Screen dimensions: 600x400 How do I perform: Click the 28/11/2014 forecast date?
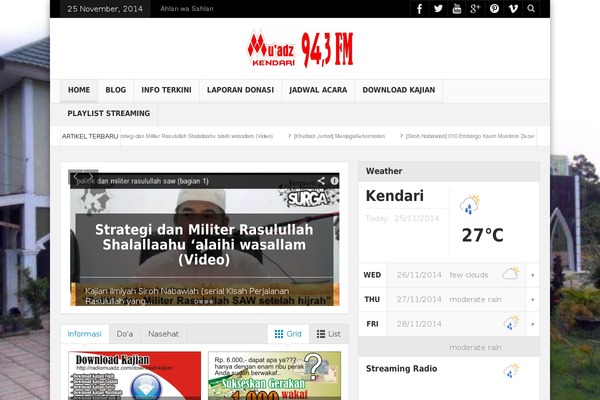point(419,324)
